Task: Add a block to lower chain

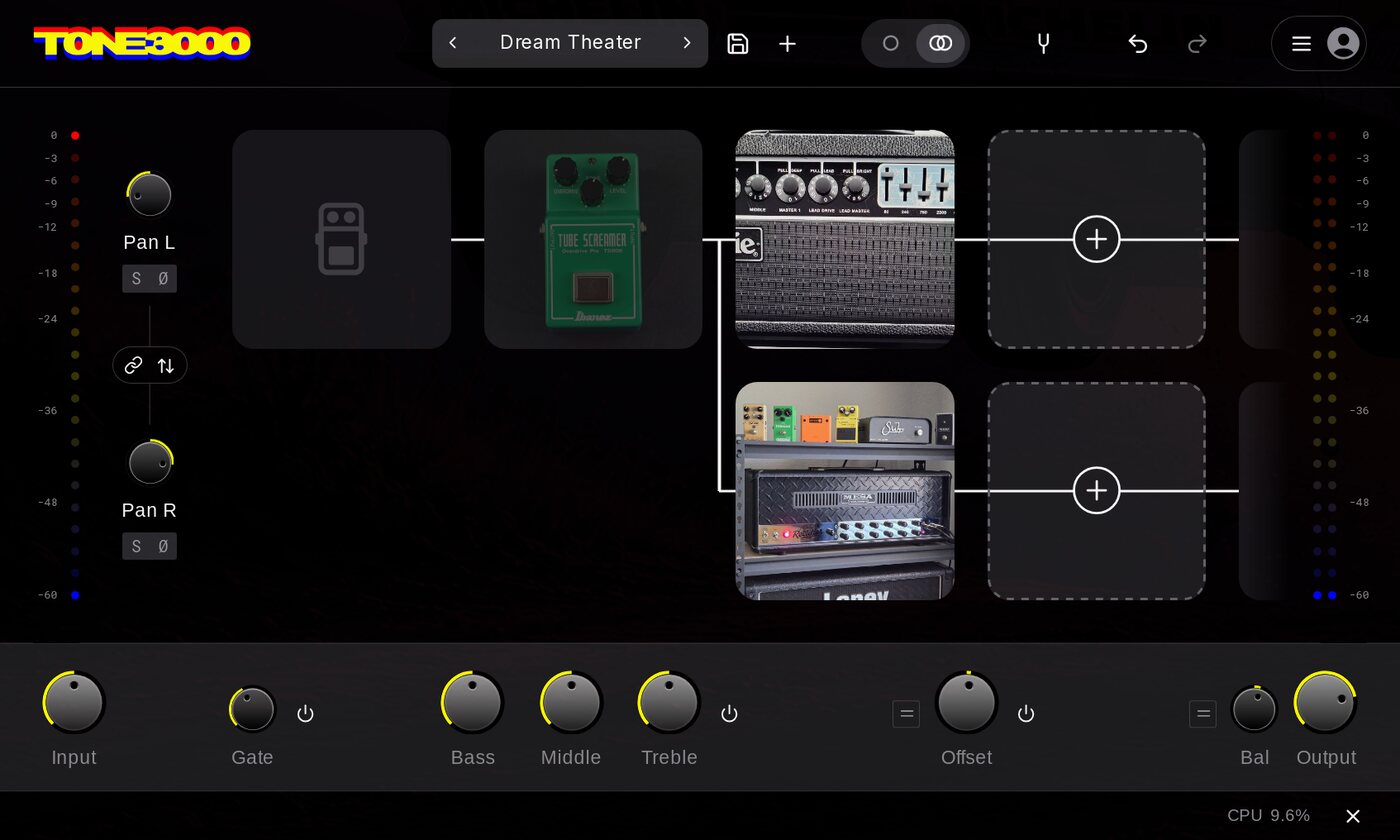Action: click(1097, 491)
